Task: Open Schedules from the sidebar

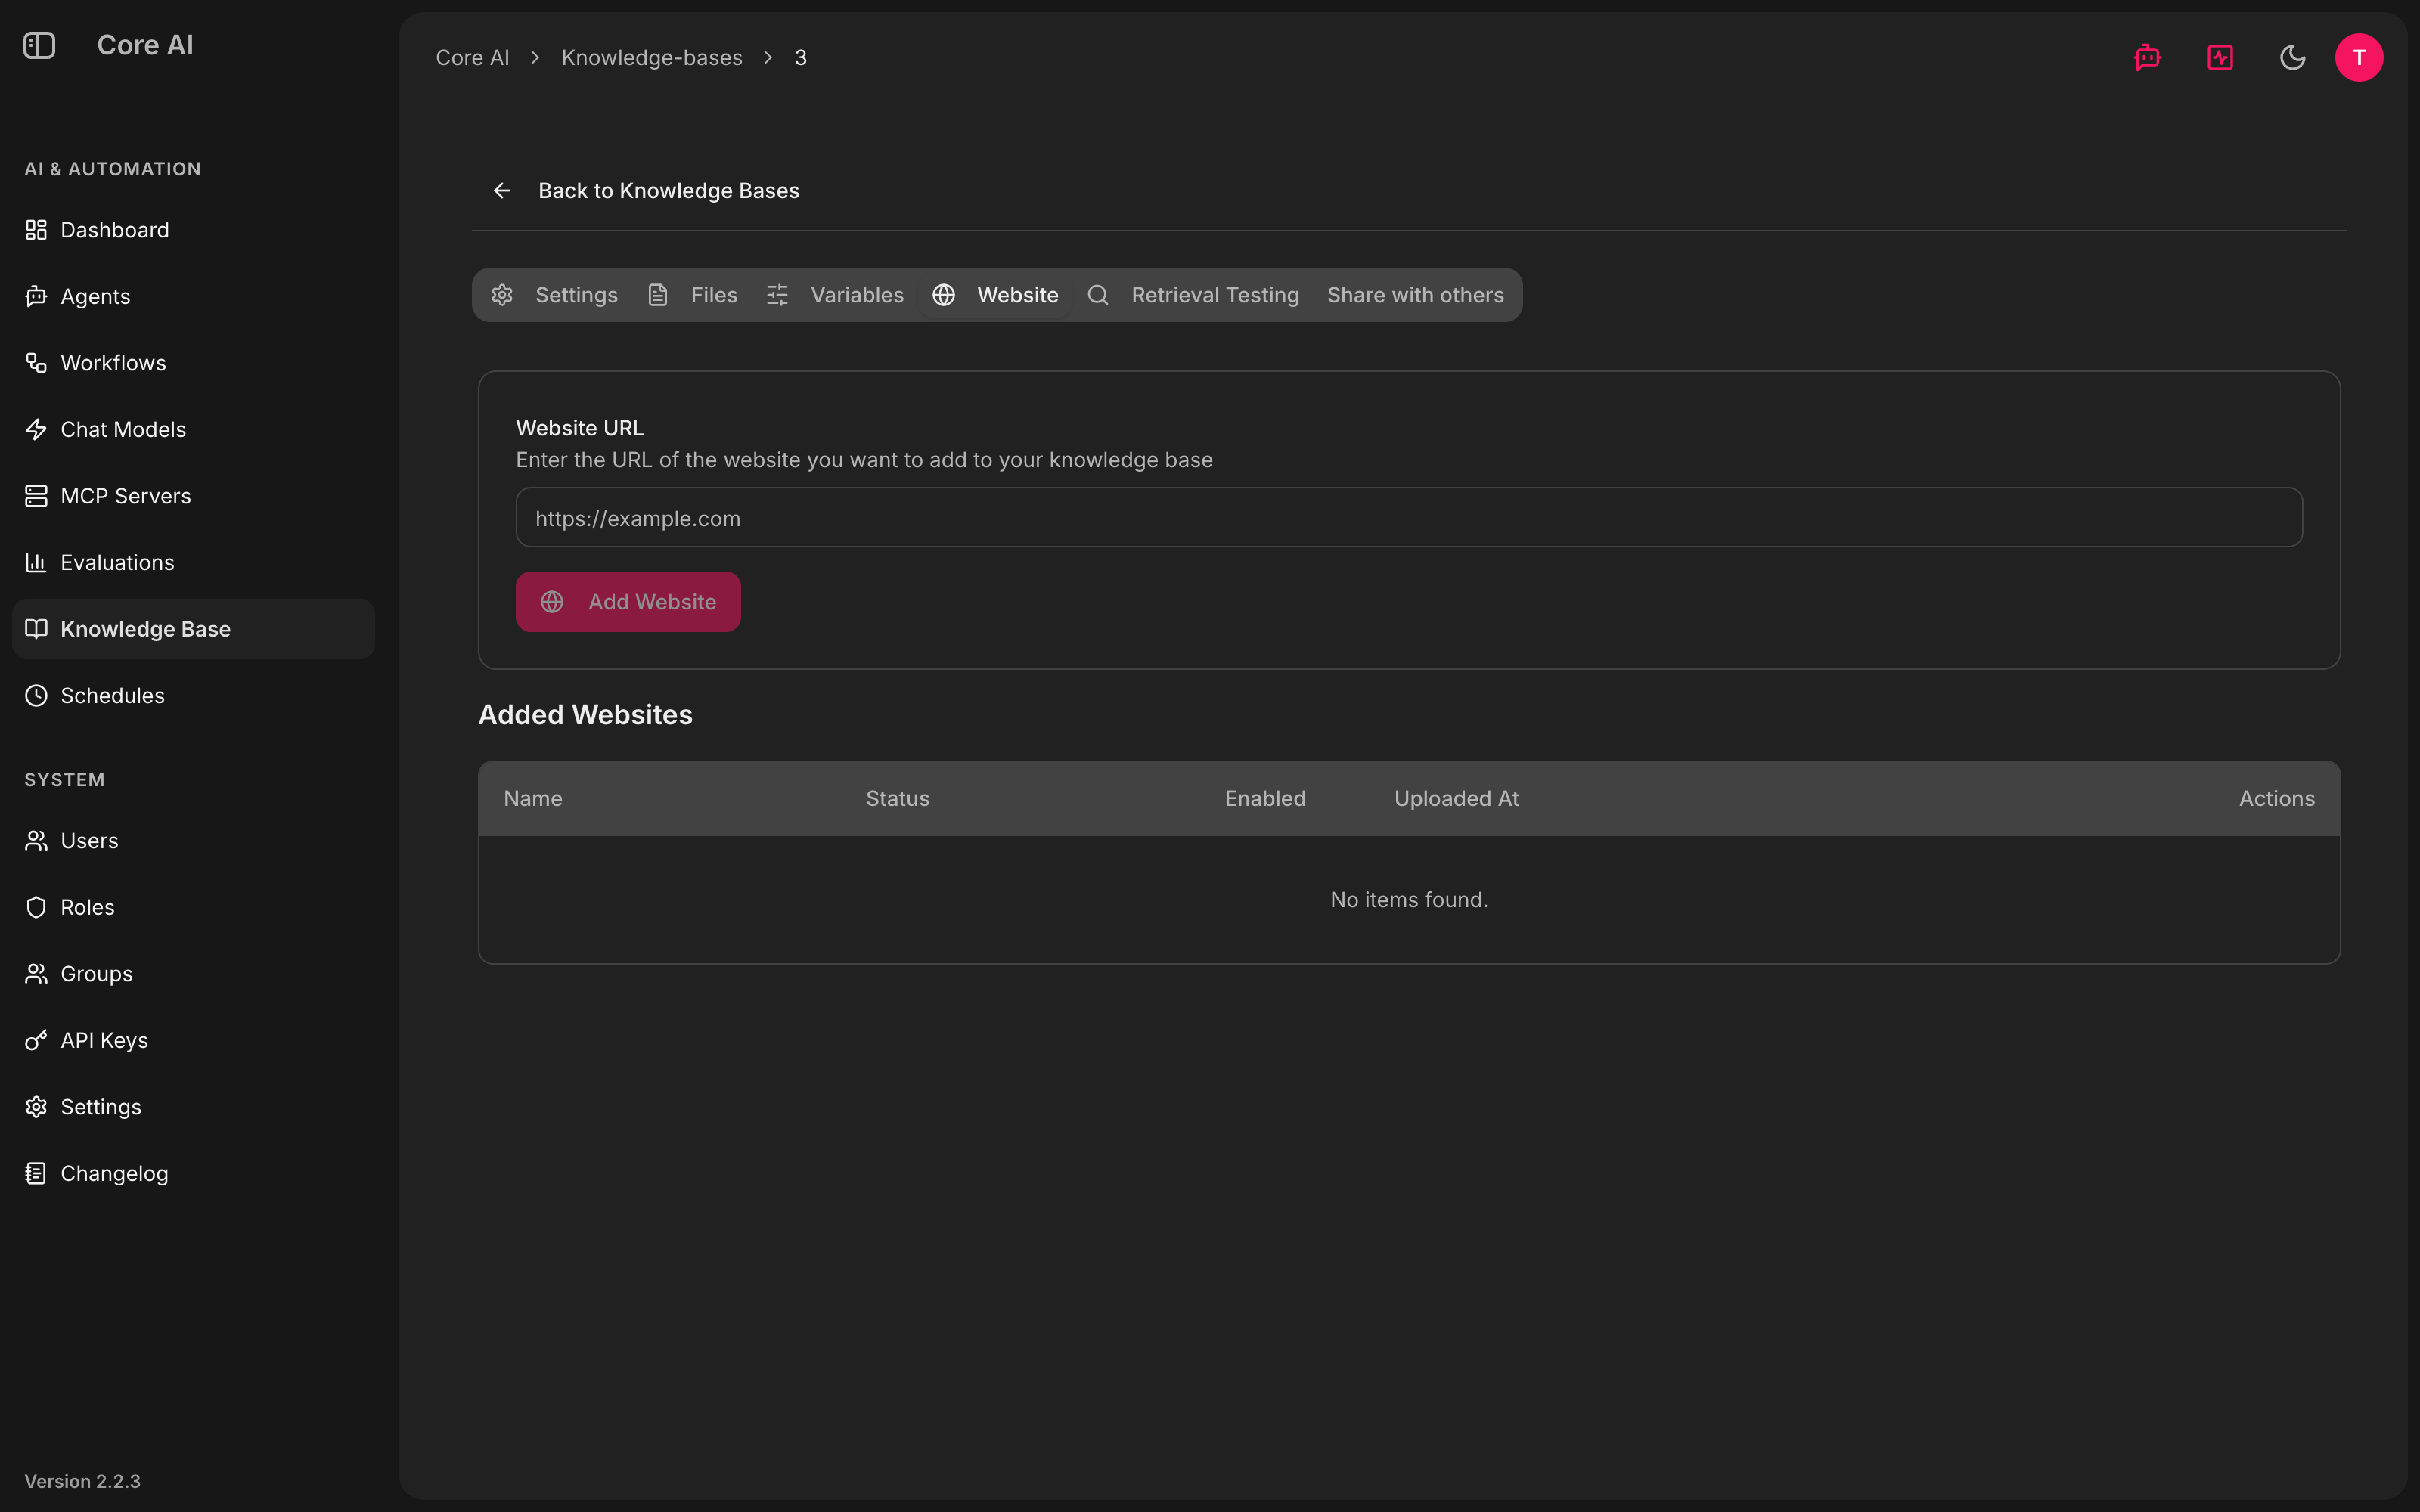Action: point(193,695)
